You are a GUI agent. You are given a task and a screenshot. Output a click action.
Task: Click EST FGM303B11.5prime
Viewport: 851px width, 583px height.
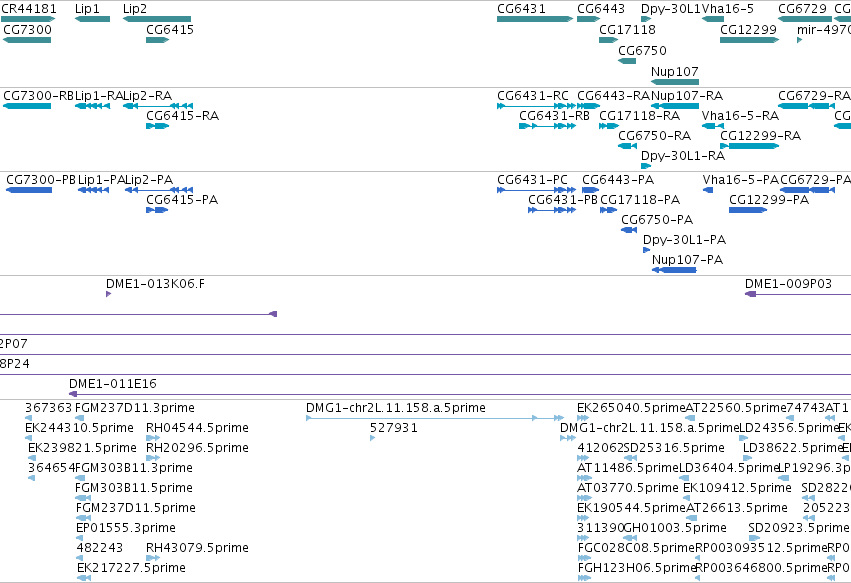134,488
